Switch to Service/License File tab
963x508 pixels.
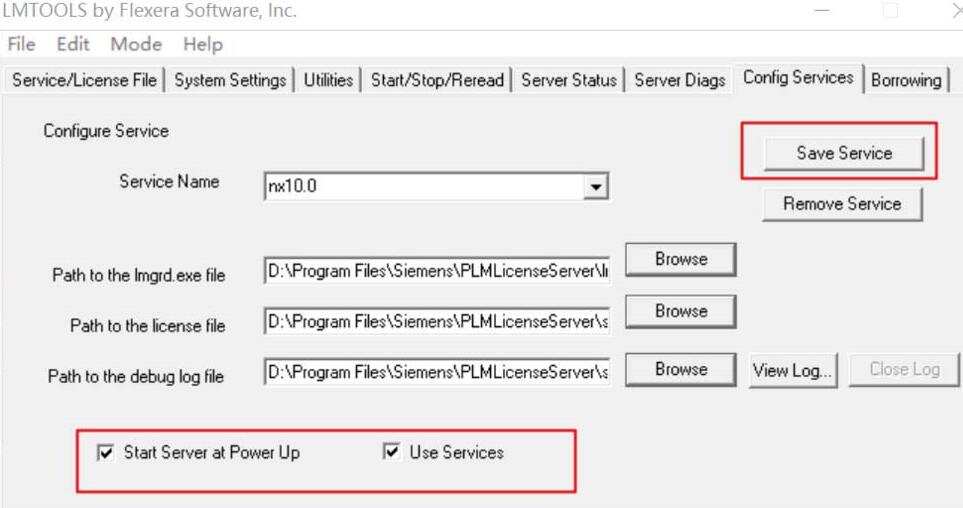tap(84, 80)
